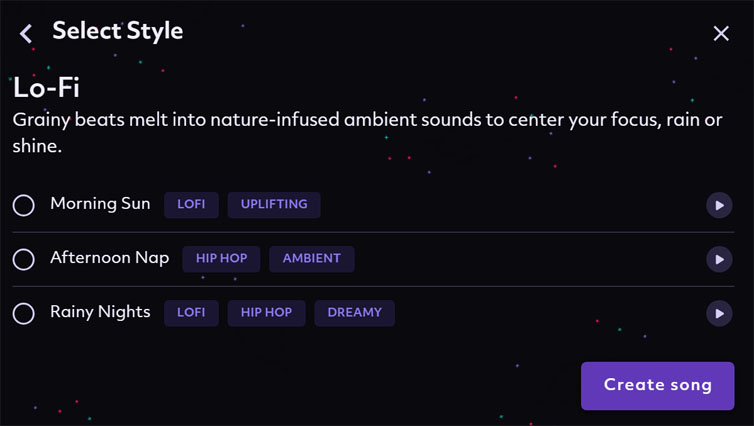Play the Rainy Nights sample
This screenshot has width=754, height=426.
tap(719, 313)
